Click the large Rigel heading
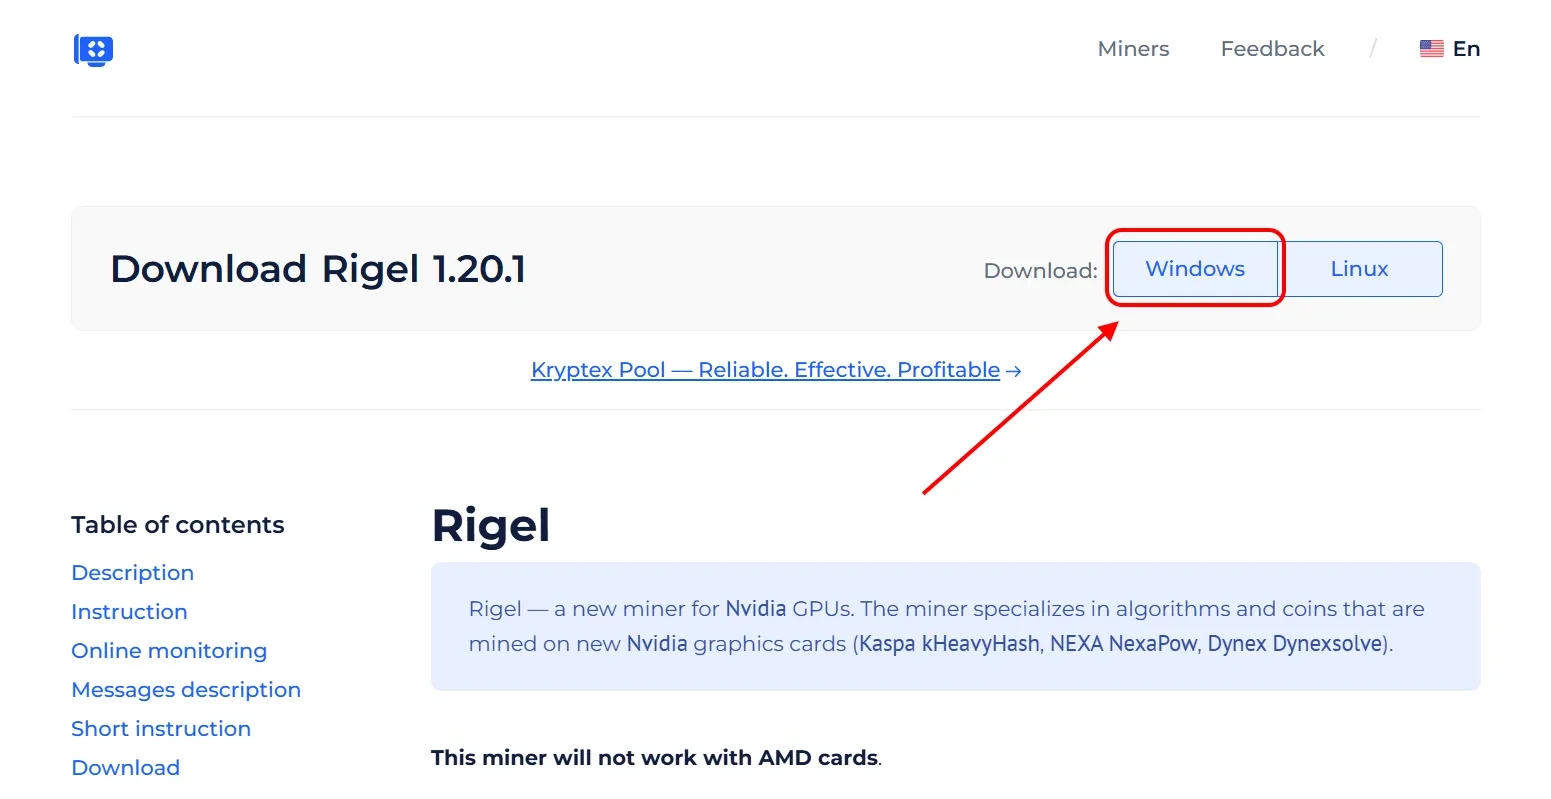The width and height of the screenshot is (1551, 799). pyautogui.click(x=491, y=526)
